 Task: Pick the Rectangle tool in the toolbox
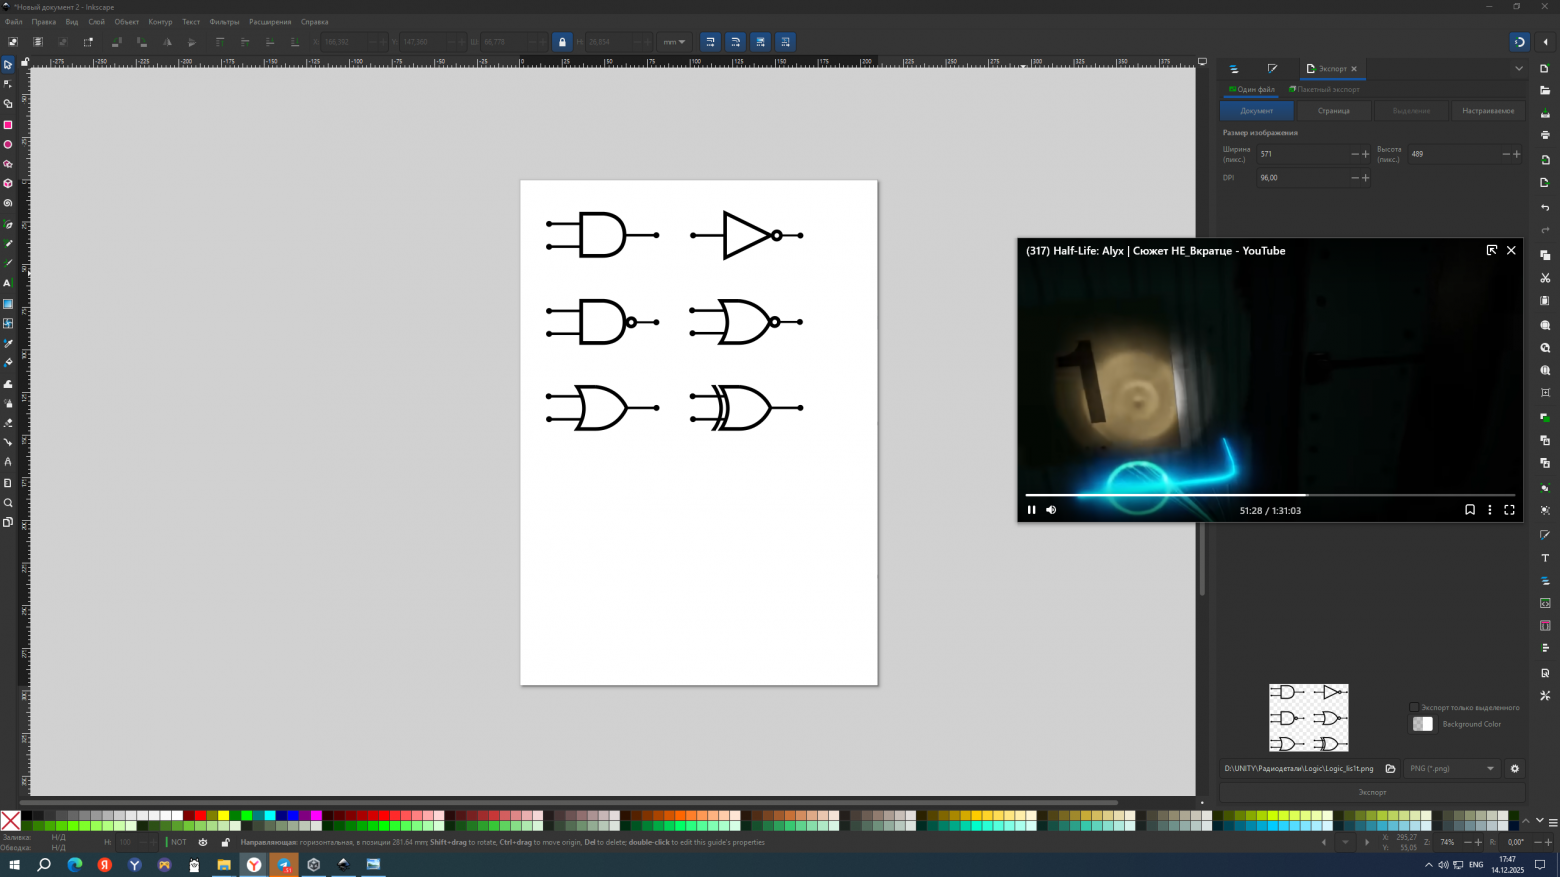(x=8, y=125)
